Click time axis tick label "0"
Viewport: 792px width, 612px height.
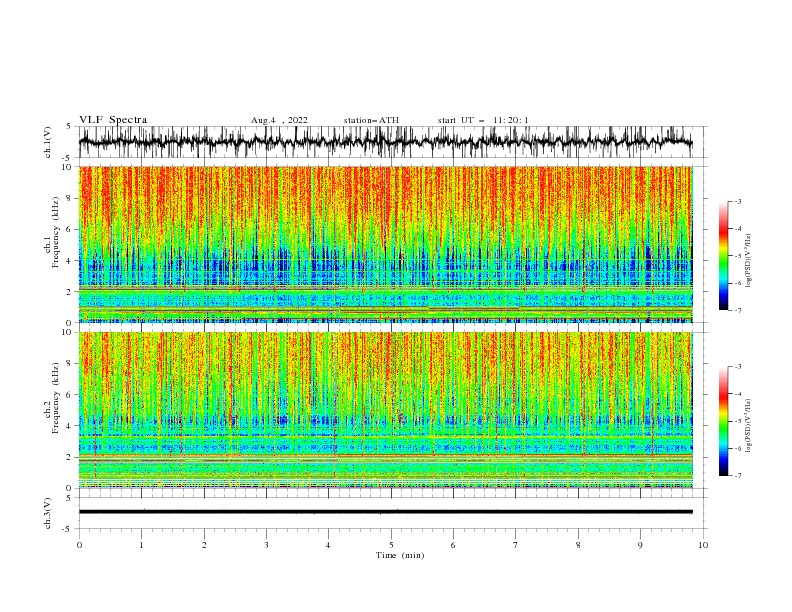79,545
